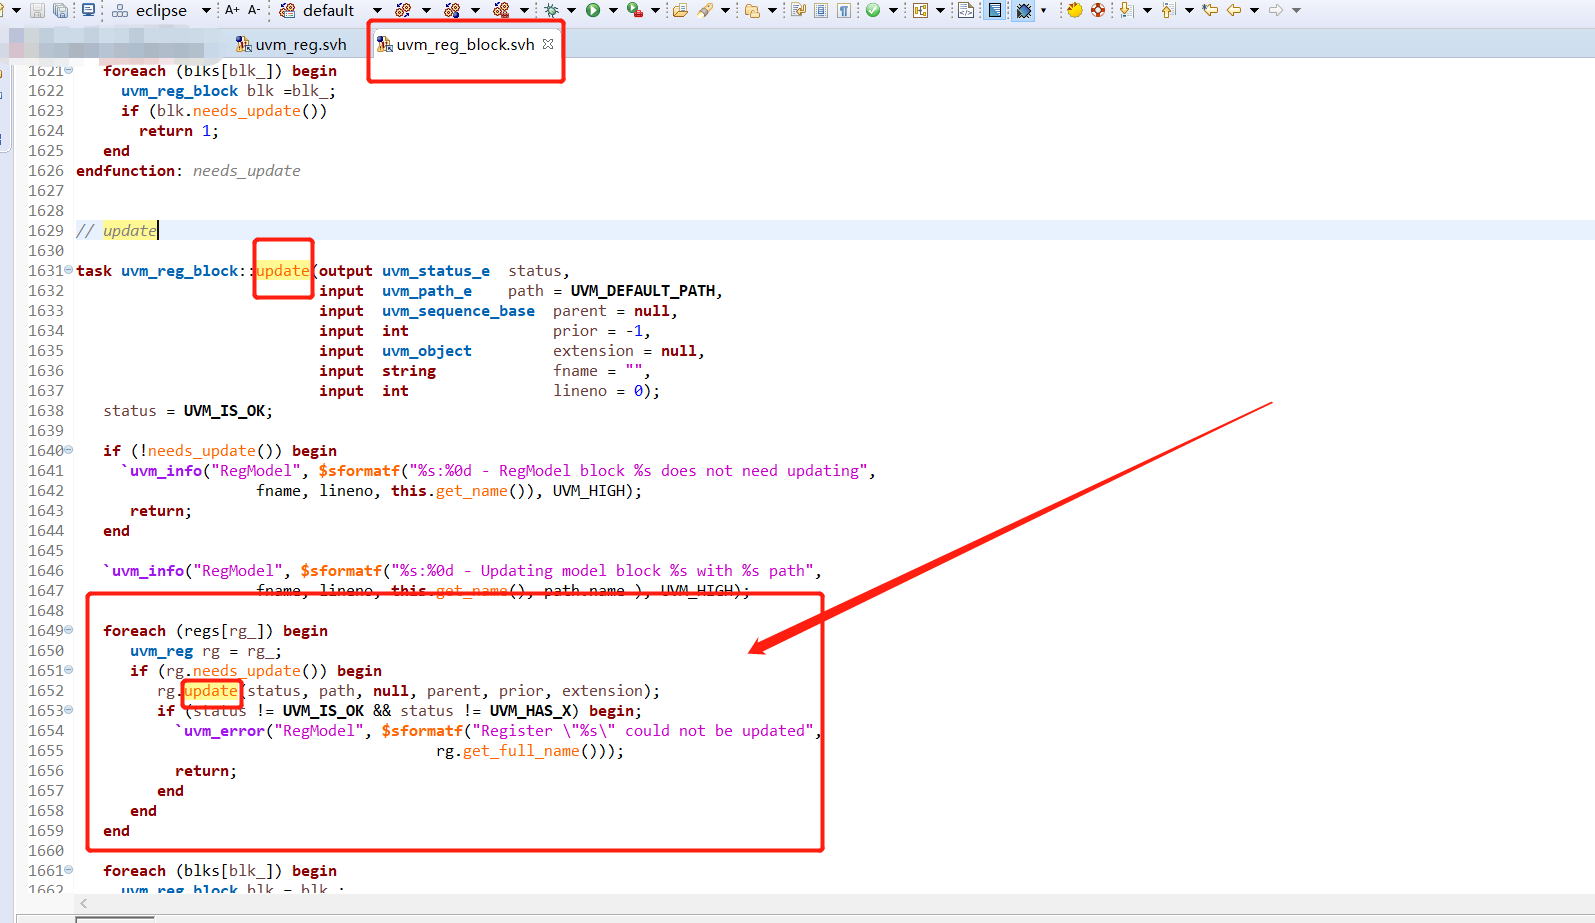Click the Save All icon
This screenshot has height=923, width=1595.
60,10
